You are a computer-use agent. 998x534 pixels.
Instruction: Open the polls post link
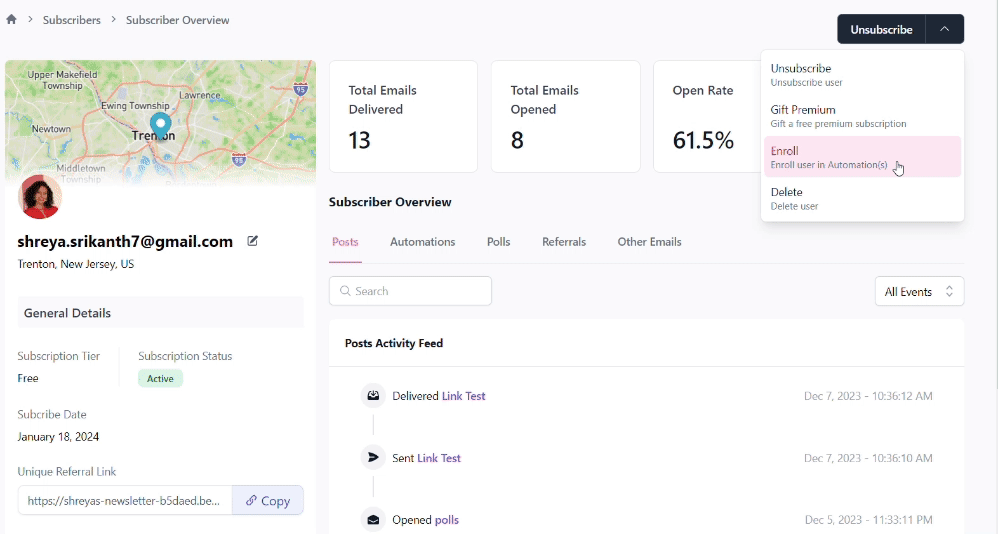pos(447,520)
